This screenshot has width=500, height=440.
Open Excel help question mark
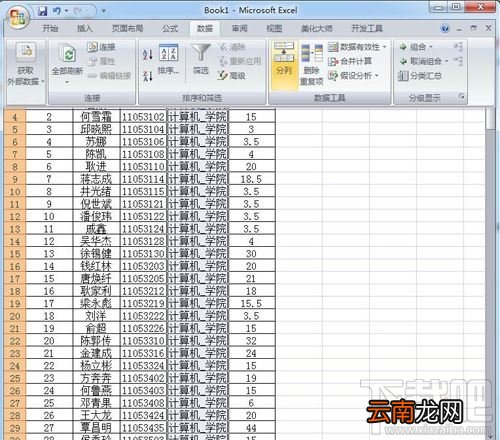click(445, 29)
